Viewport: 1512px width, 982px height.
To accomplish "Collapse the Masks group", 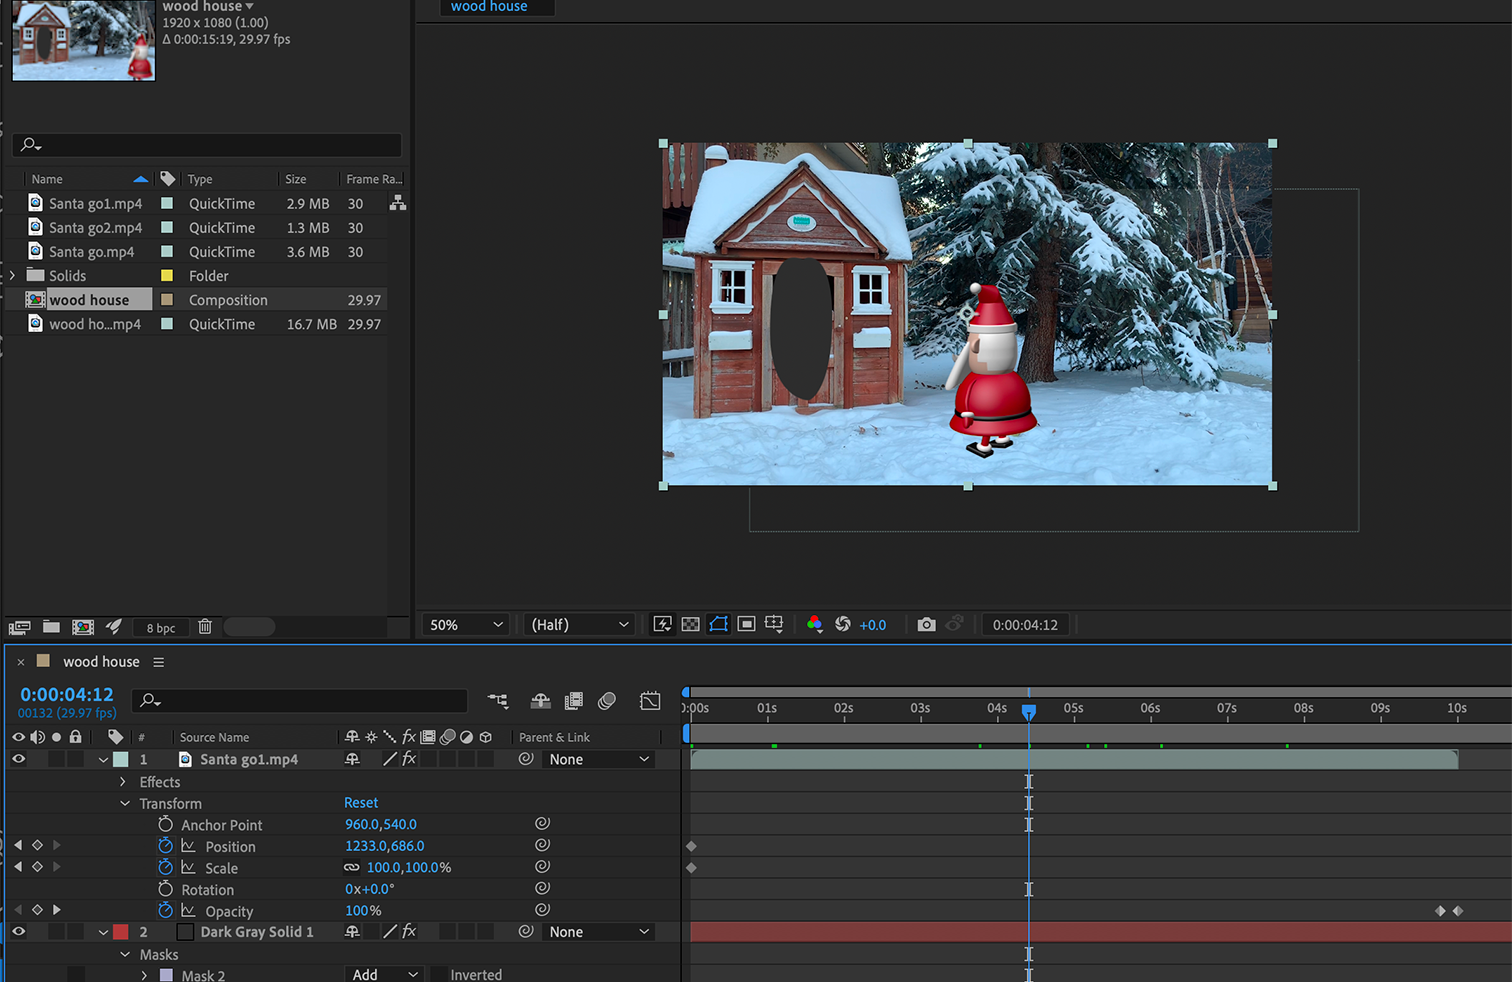I will tap(125, 955).
